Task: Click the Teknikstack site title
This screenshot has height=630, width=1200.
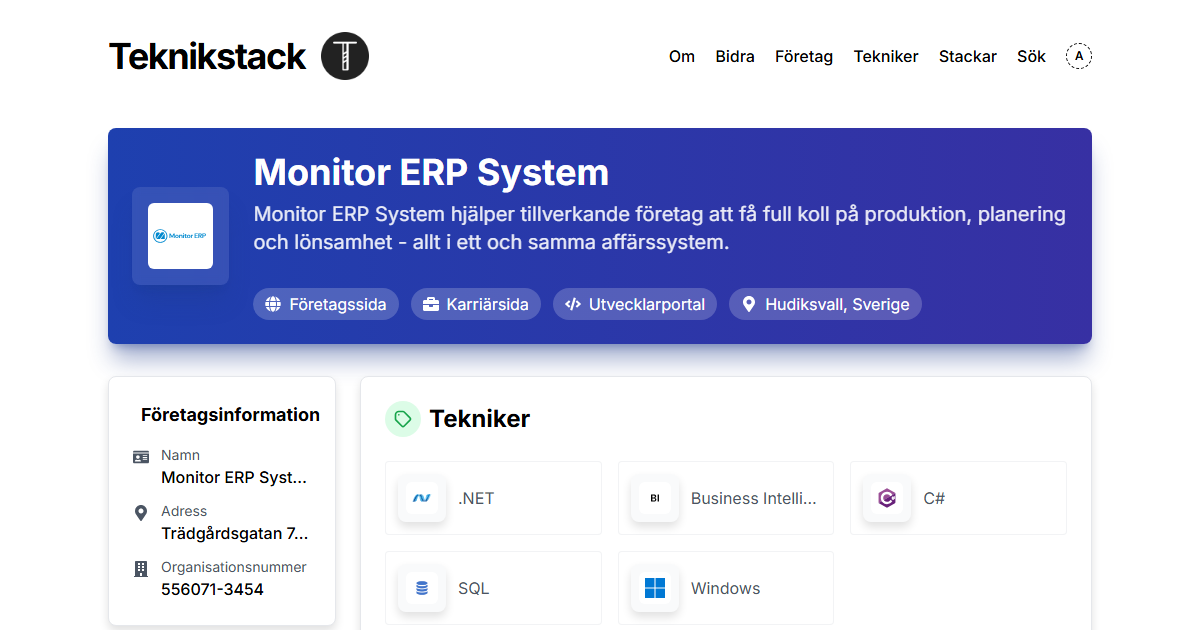Action: point(207,56)
